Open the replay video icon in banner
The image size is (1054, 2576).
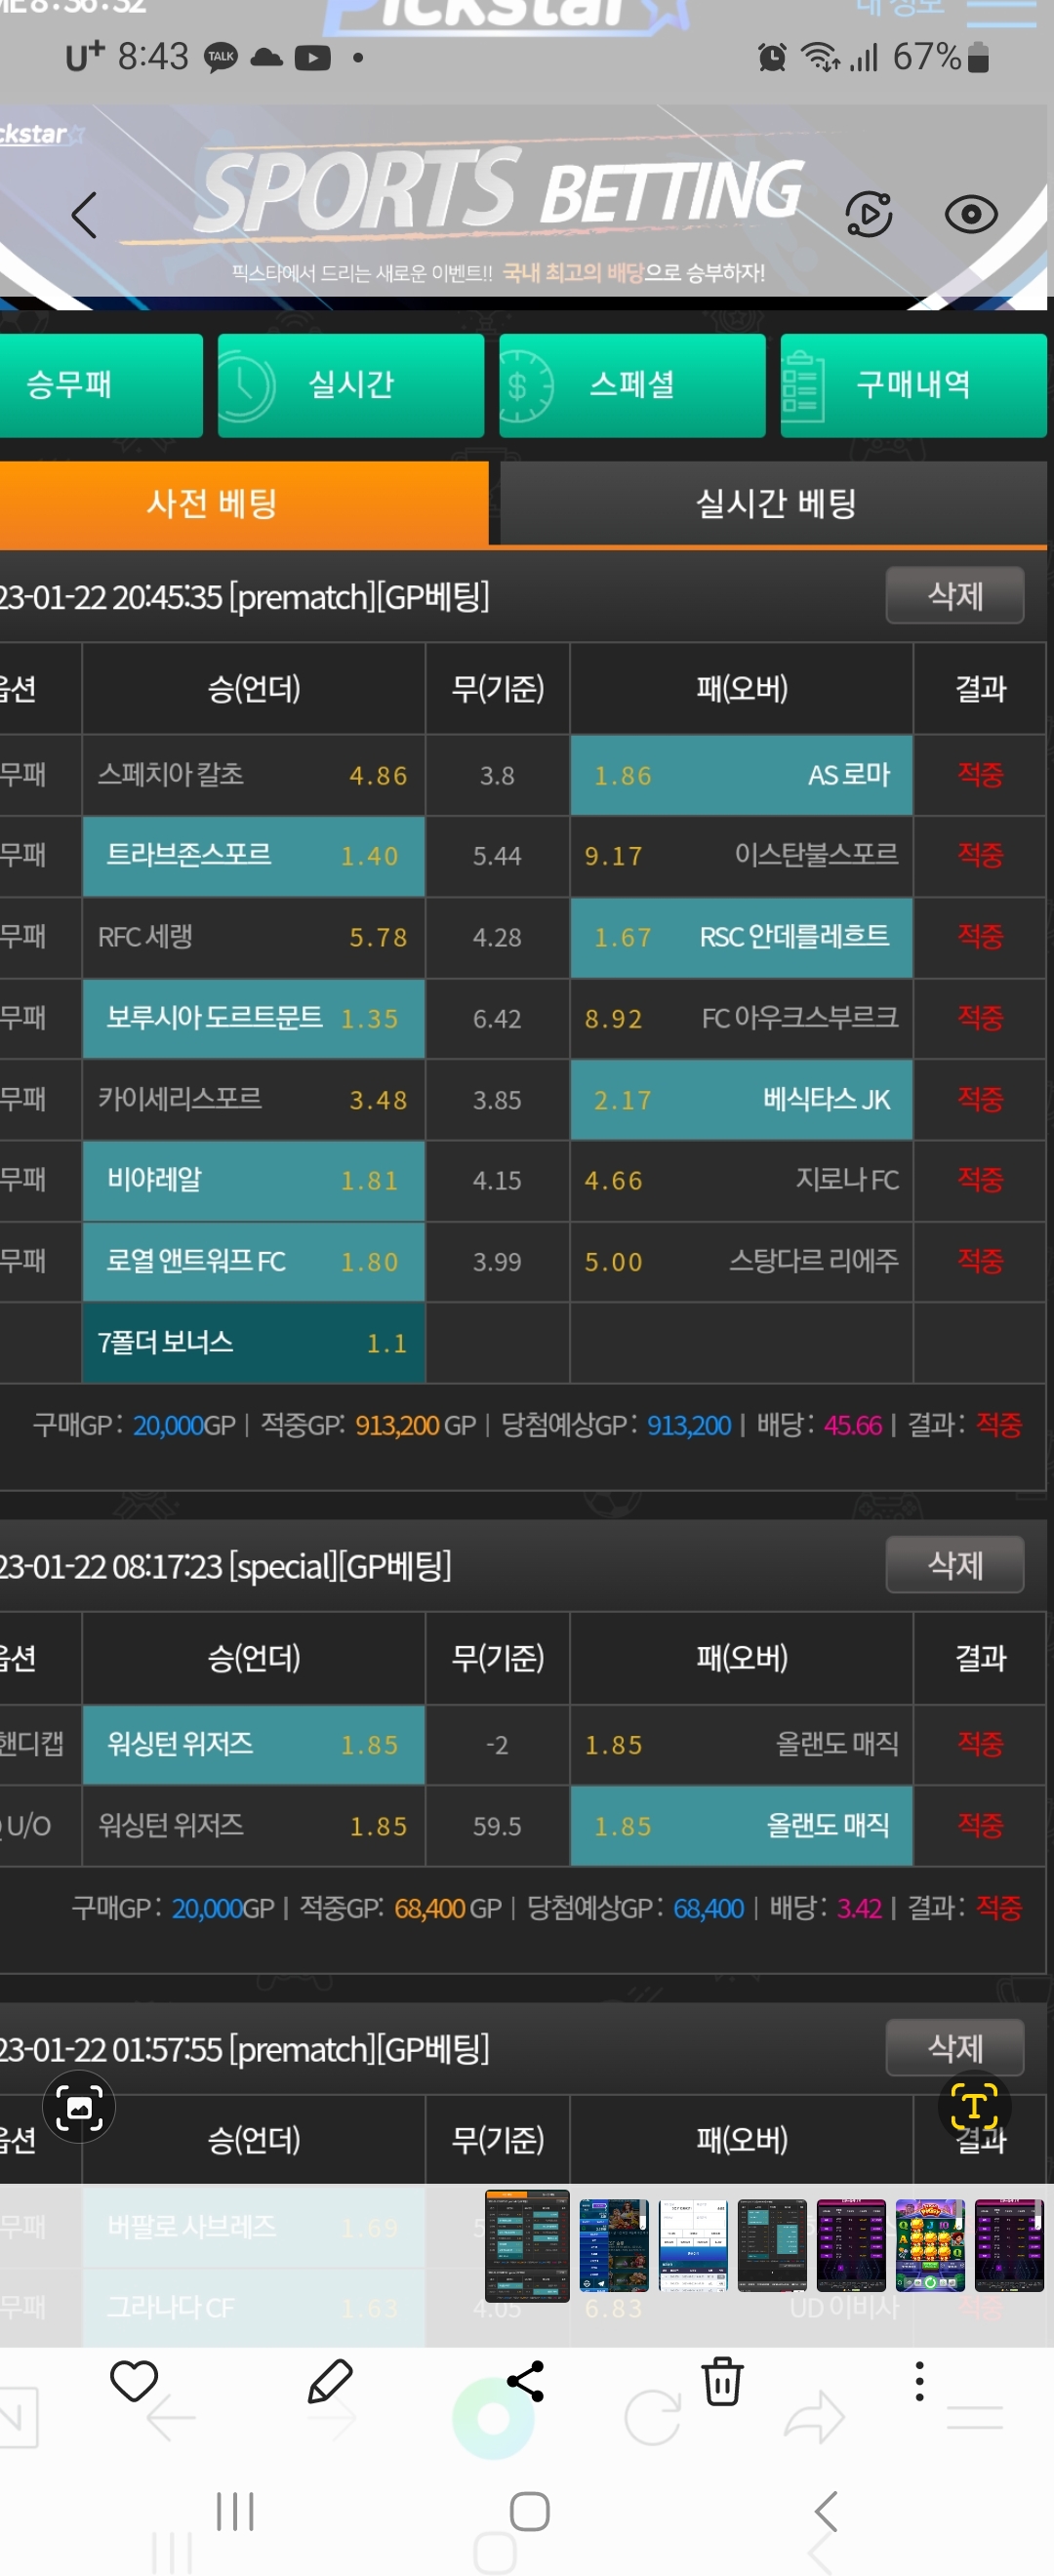pyautogui.click(x=869, y=214)
